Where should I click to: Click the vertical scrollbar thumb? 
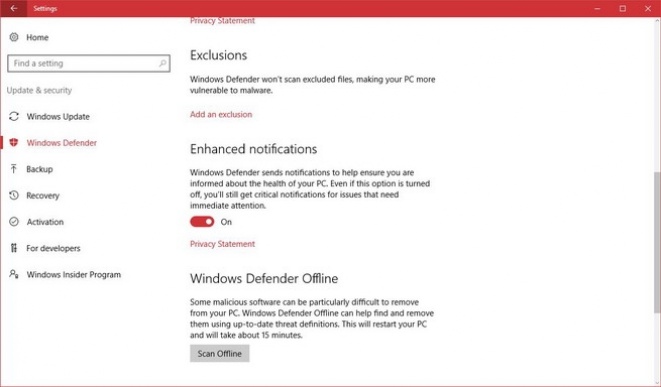coord(657,242)
